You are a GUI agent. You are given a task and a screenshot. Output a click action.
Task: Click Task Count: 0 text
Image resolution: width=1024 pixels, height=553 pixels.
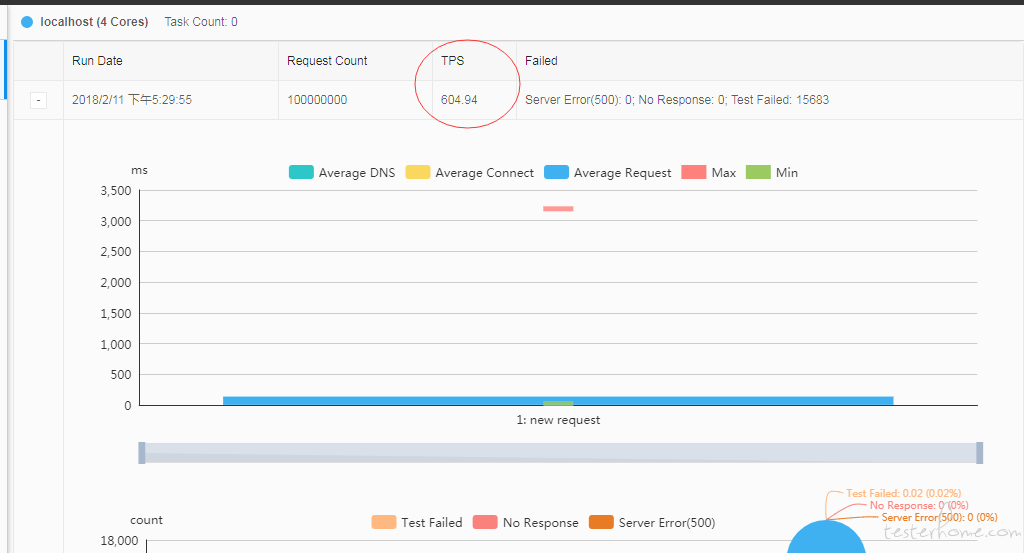point(201,22)
